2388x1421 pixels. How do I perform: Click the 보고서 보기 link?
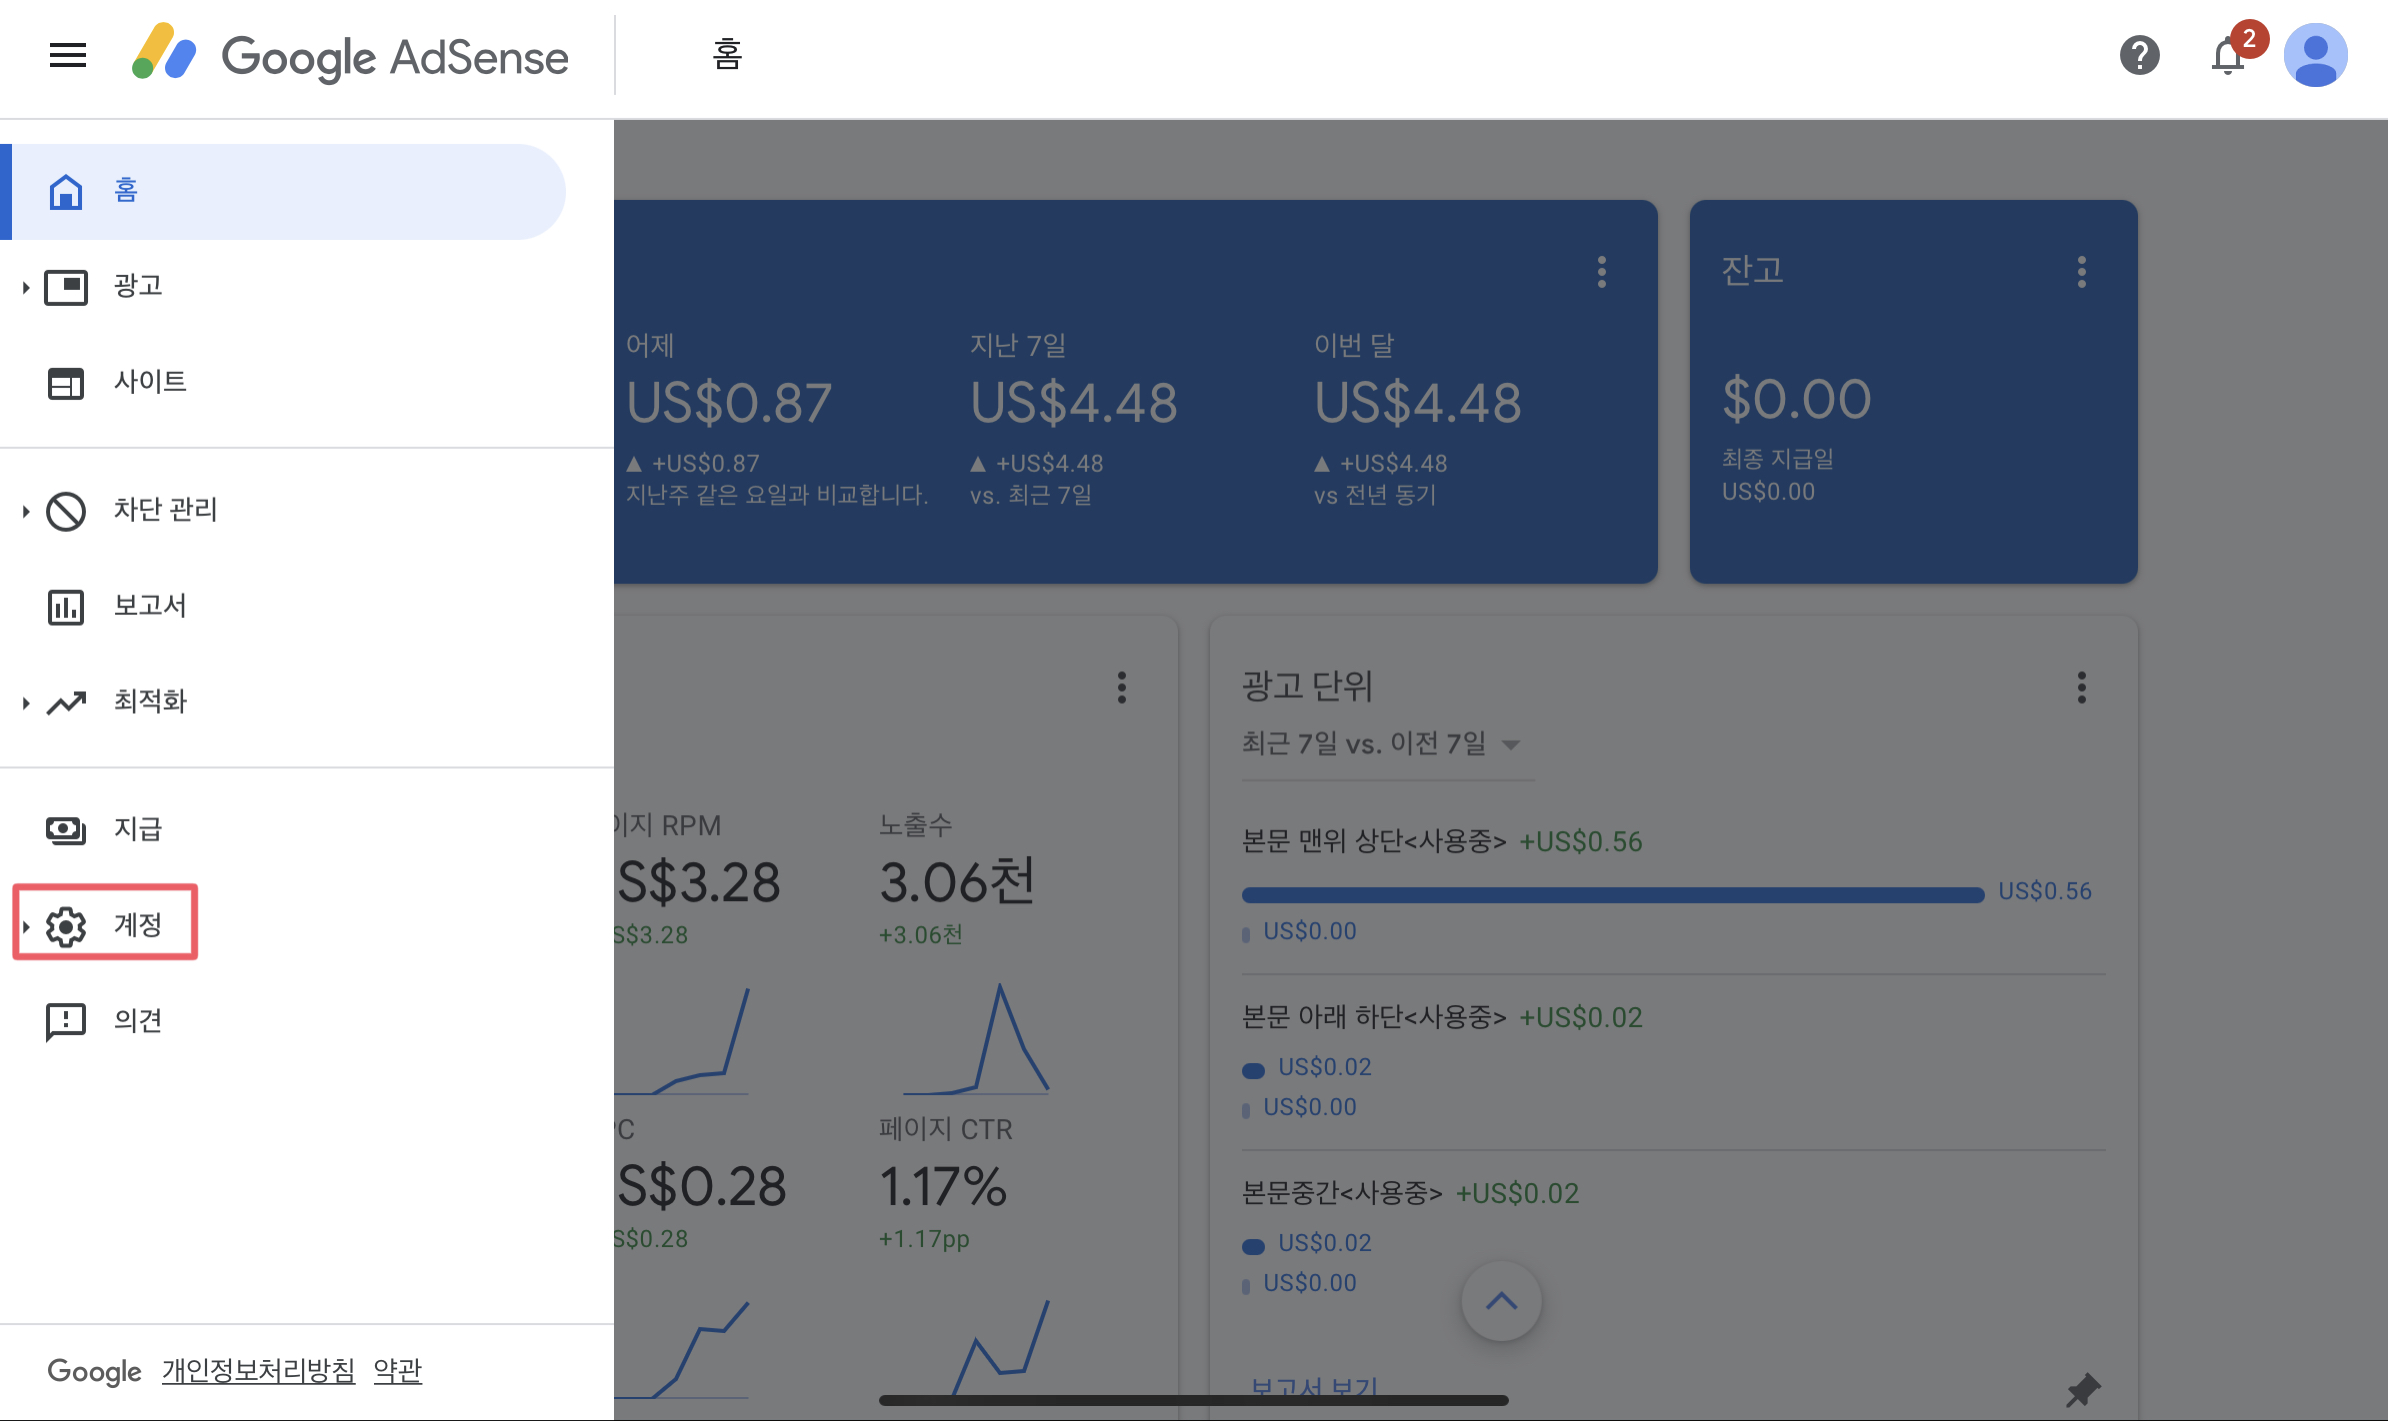point(1315,1390)
